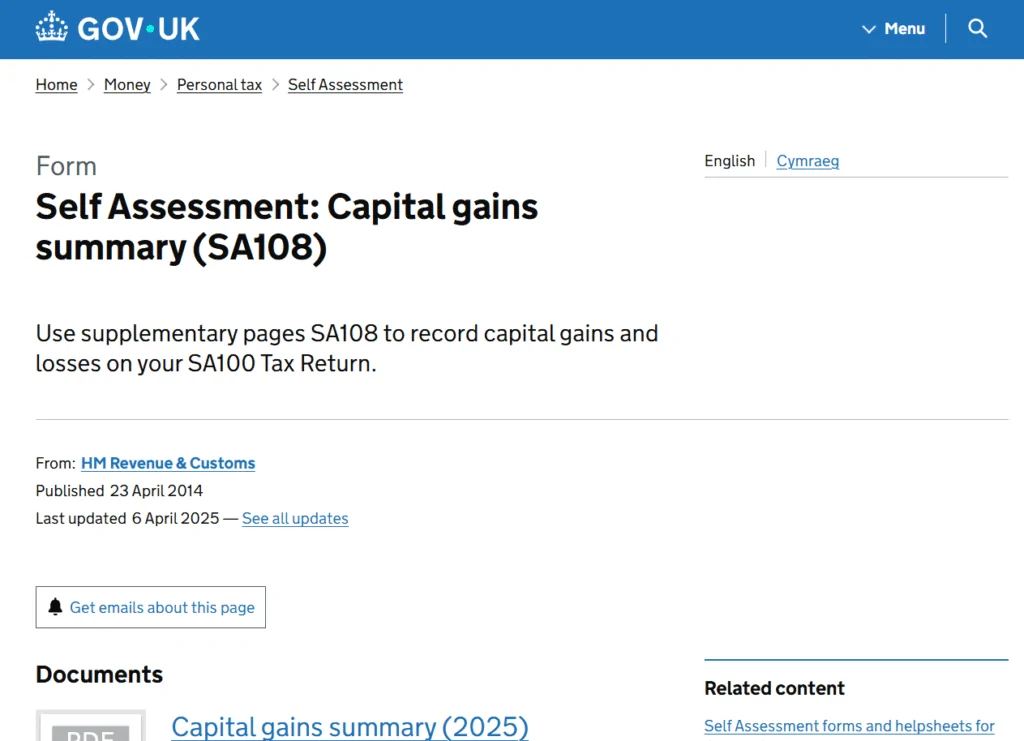This screenshot has height=741, width=1024.
Task: Expand the Menu chevron arrow
Action: [869, 29]
